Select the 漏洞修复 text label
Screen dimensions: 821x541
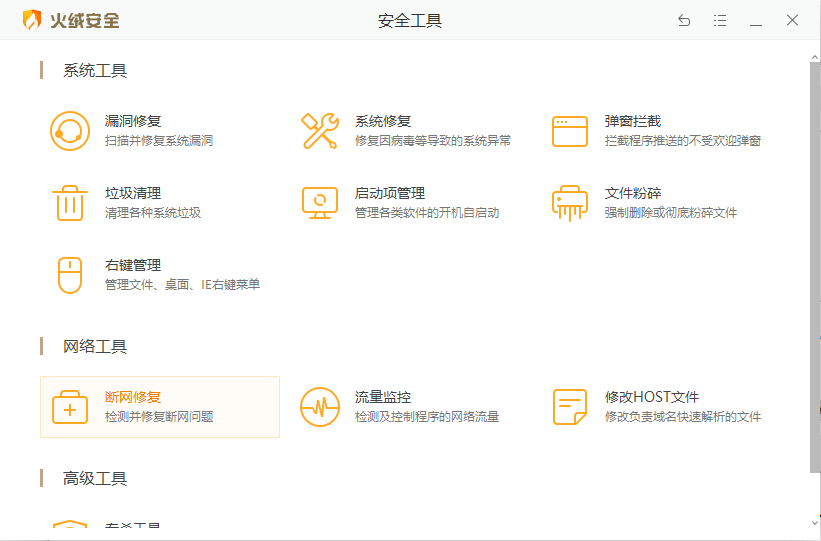133,121
